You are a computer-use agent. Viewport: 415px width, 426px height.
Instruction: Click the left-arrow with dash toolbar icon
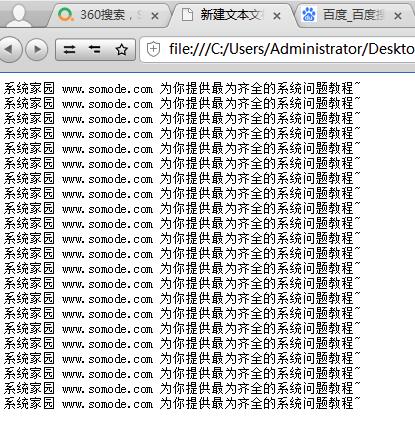click(x=95, y=50)
